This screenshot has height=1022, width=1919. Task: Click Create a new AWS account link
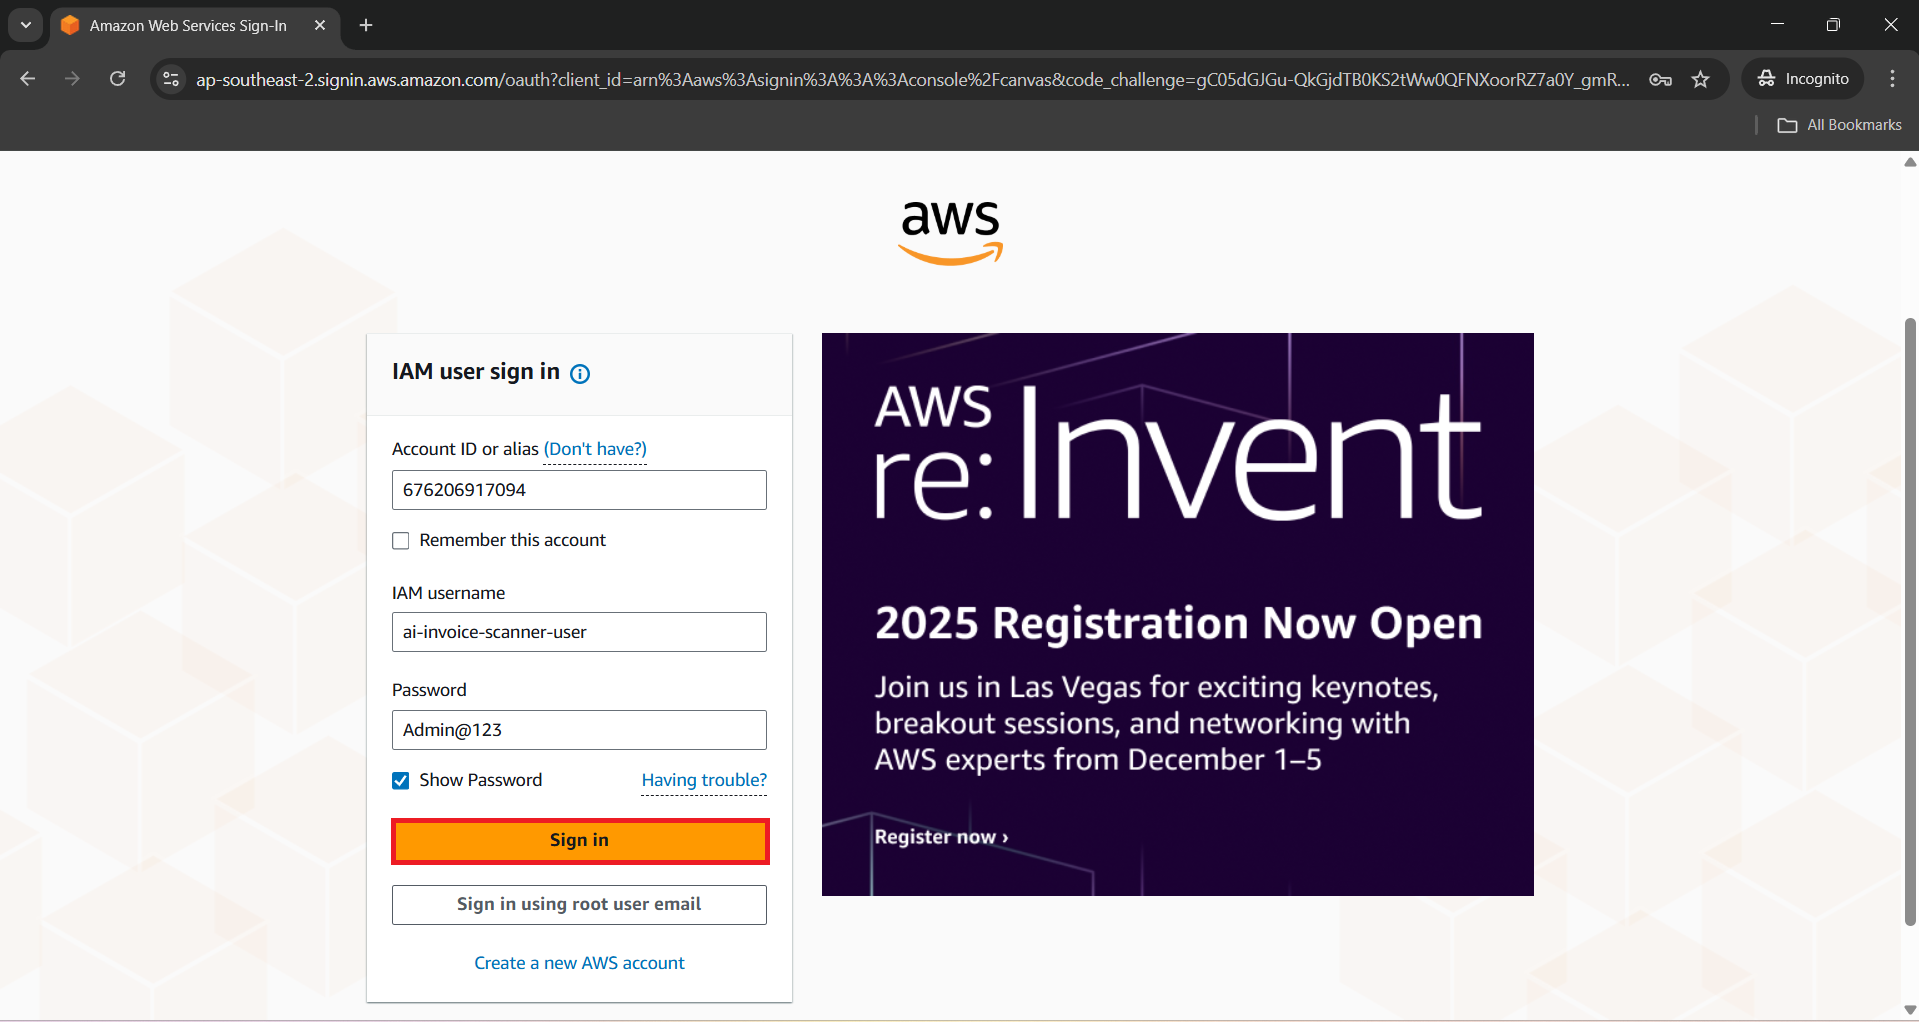[579, 963]
